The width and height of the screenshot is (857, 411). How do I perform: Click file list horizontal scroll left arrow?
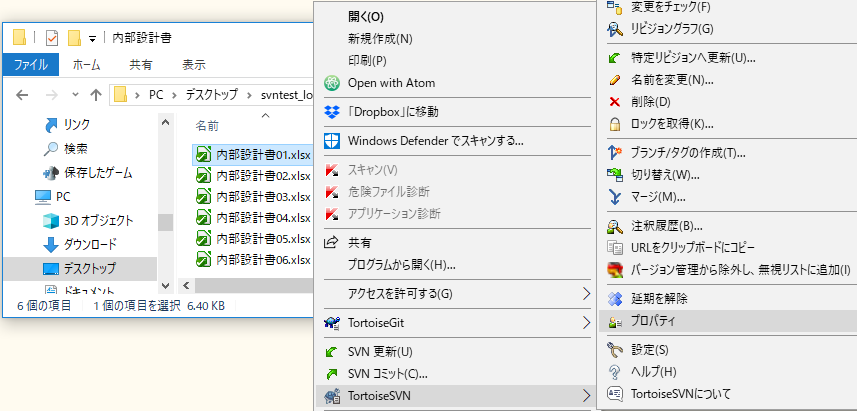[x=186, y=285]
